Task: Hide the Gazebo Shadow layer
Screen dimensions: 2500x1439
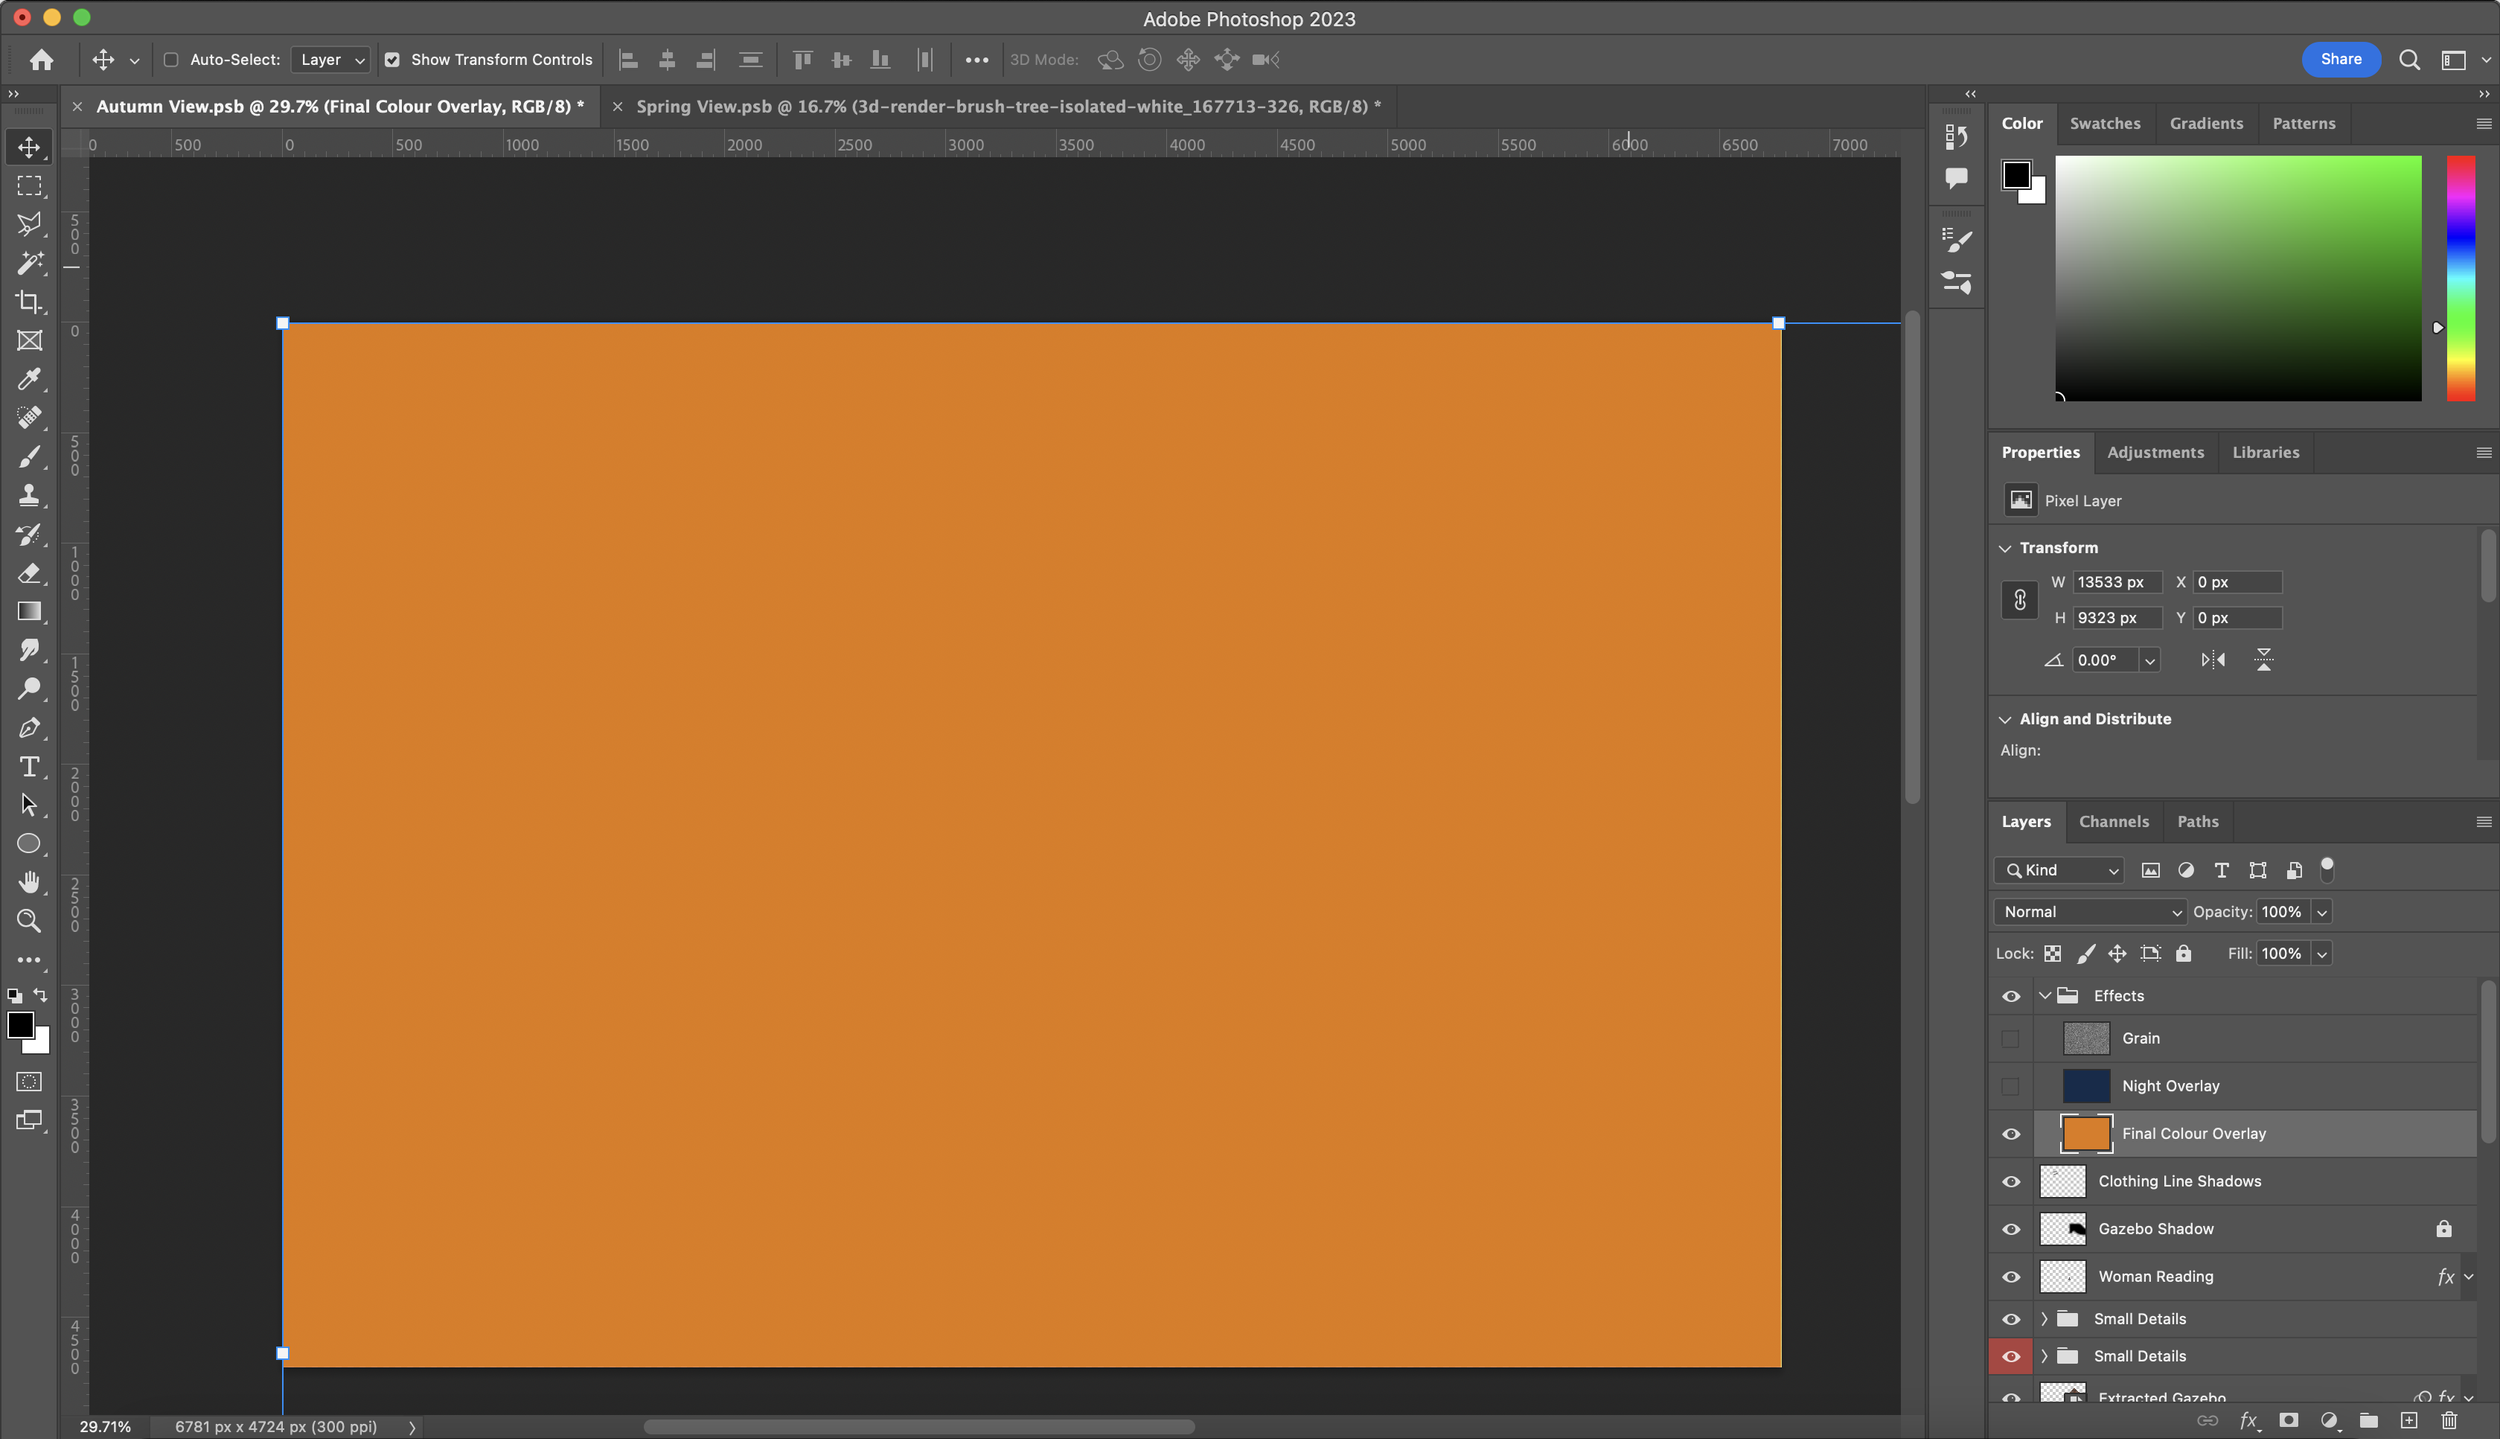Action: click(x=2010, y=1230)
